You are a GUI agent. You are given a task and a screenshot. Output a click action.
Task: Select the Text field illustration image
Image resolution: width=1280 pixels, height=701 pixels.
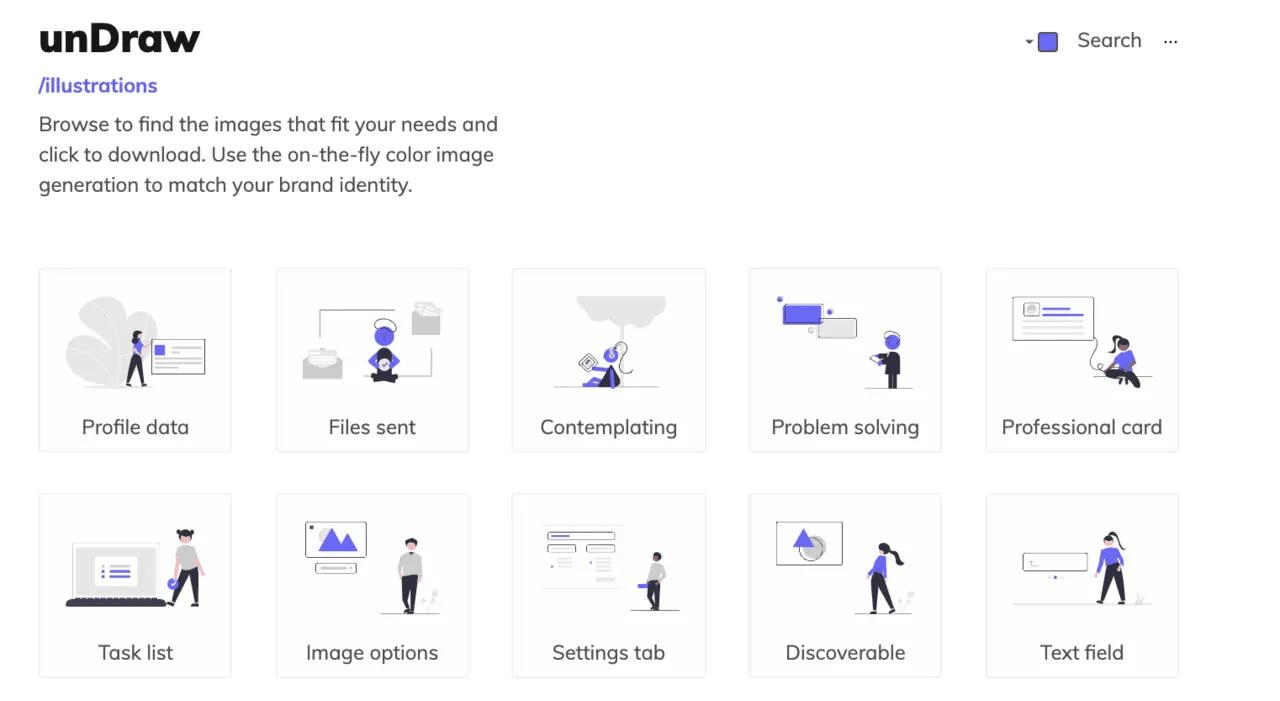point(1082,567)
